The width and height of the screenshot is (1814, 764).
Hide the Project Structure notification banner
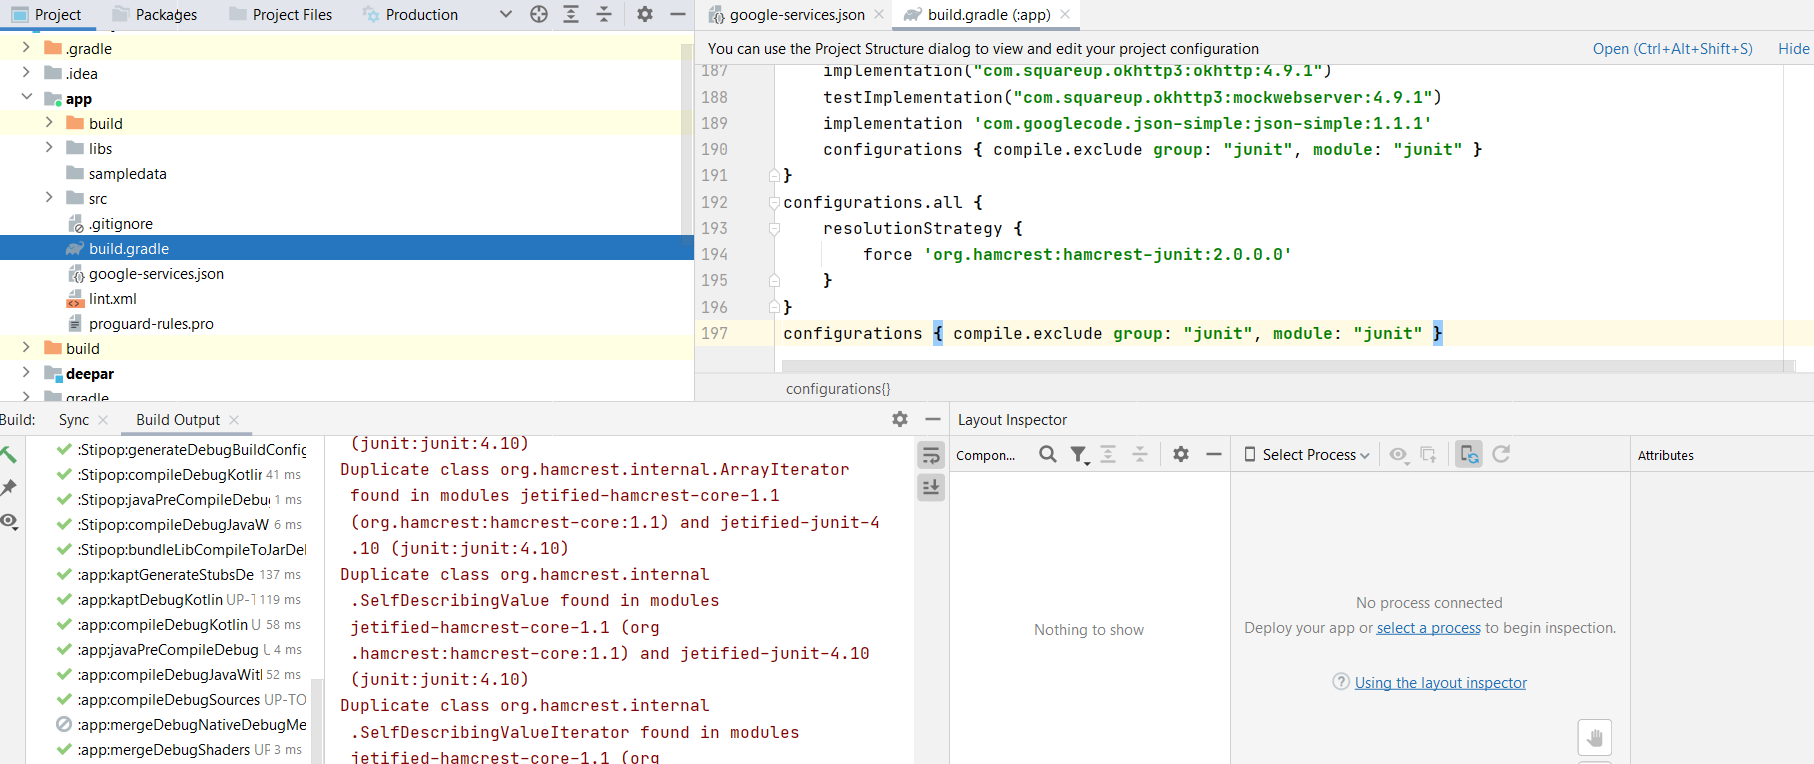pos(1793,48)
